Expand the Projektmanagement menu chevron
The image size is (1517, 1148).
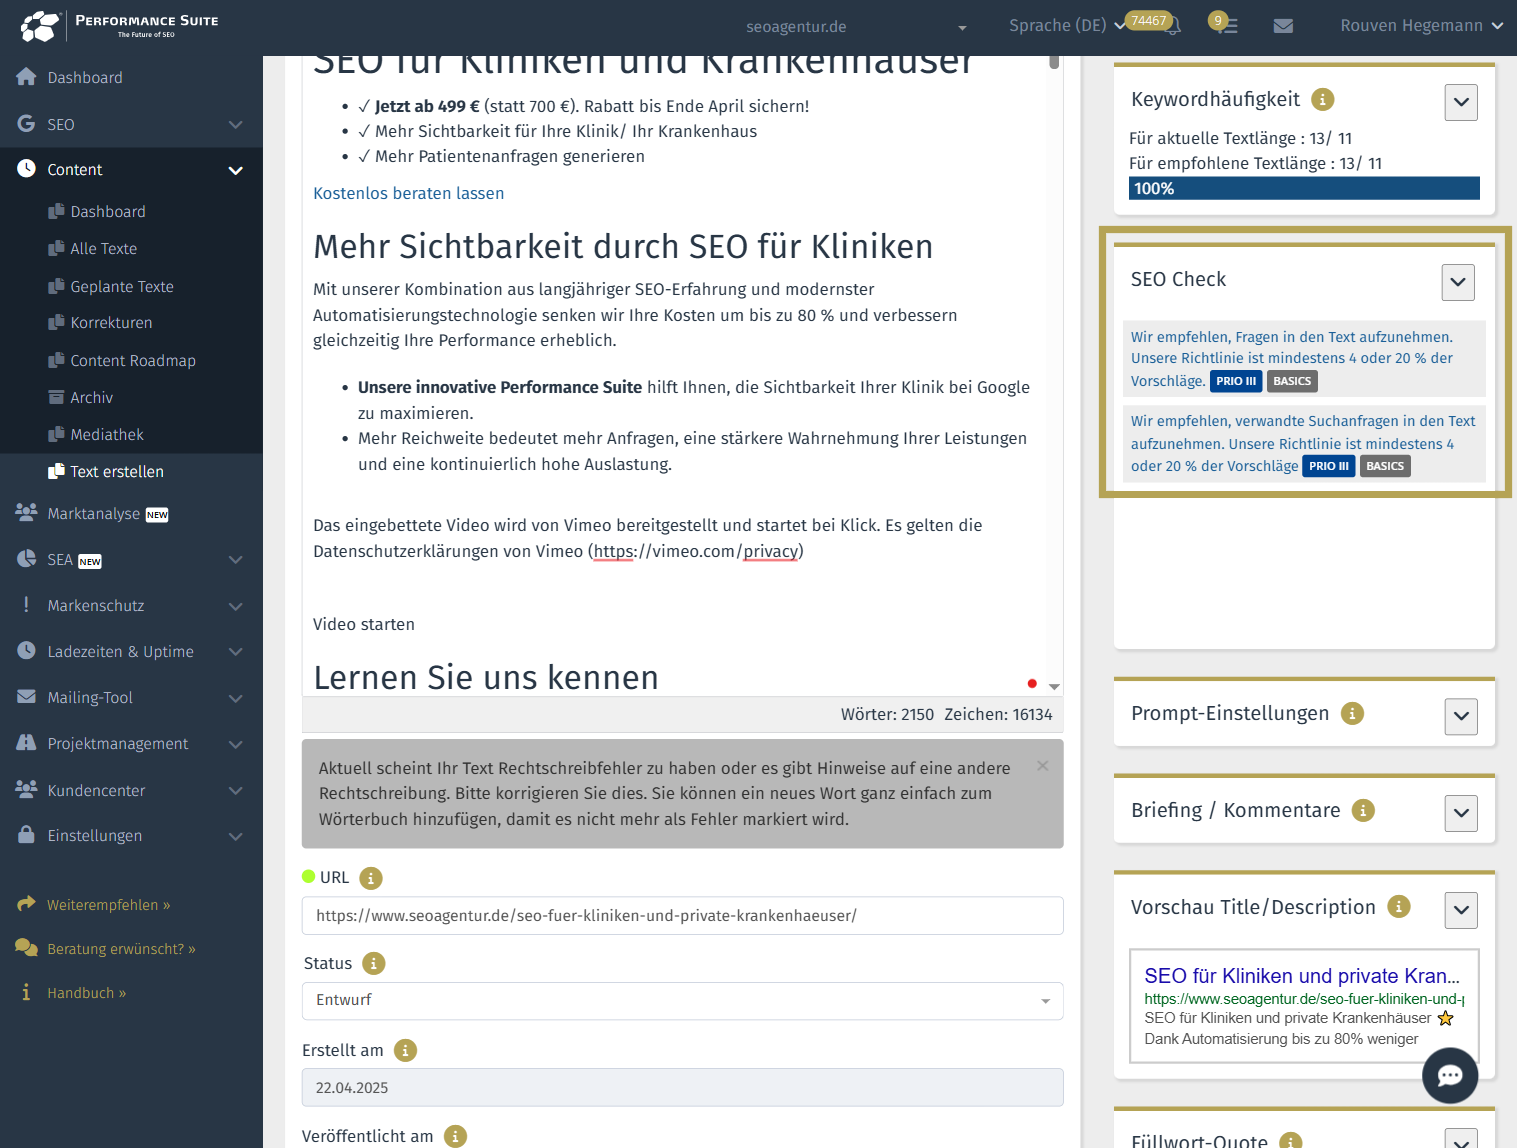pos(236,745)
